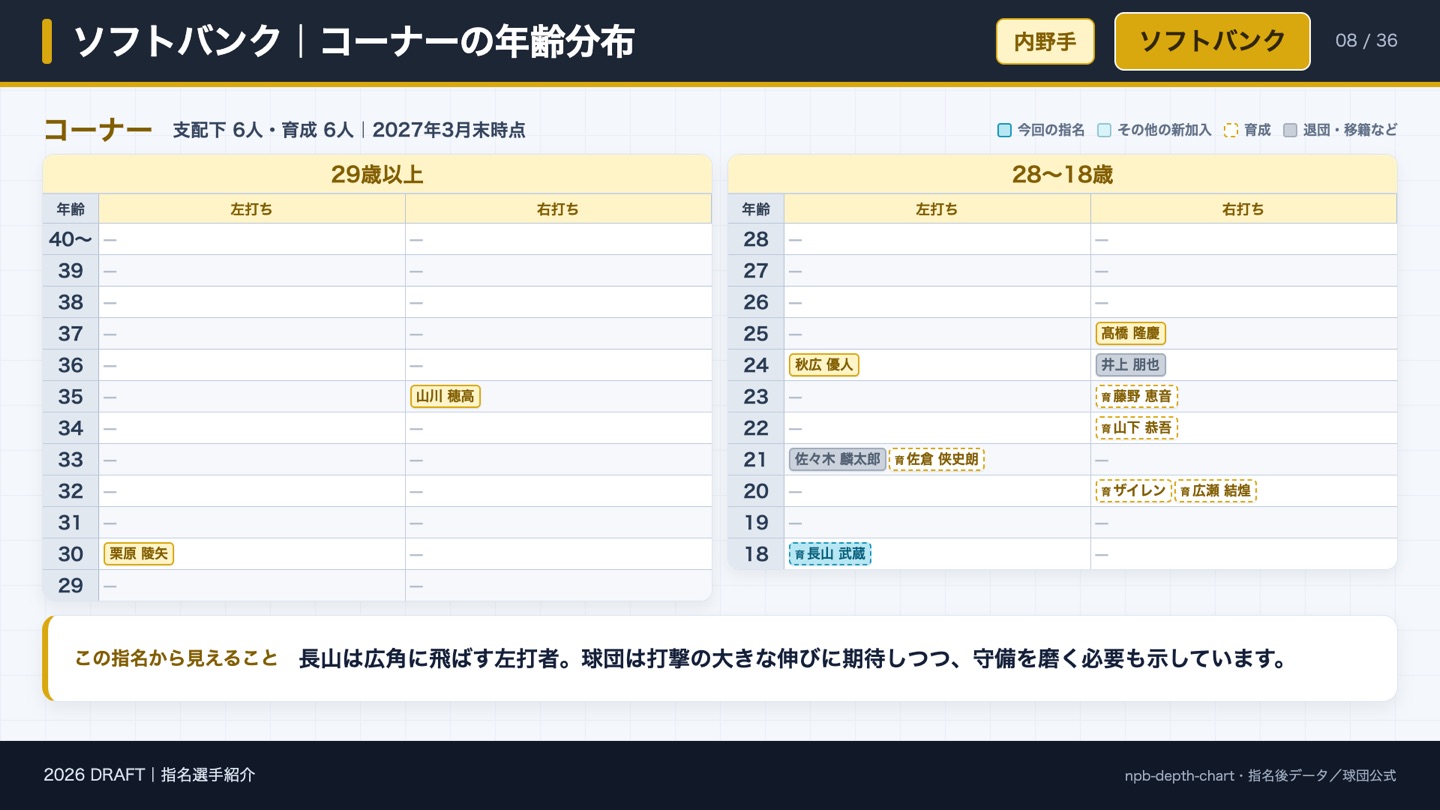Click the 28〜18歳 table heading

pyautogui.click(x=1062, y=174)
